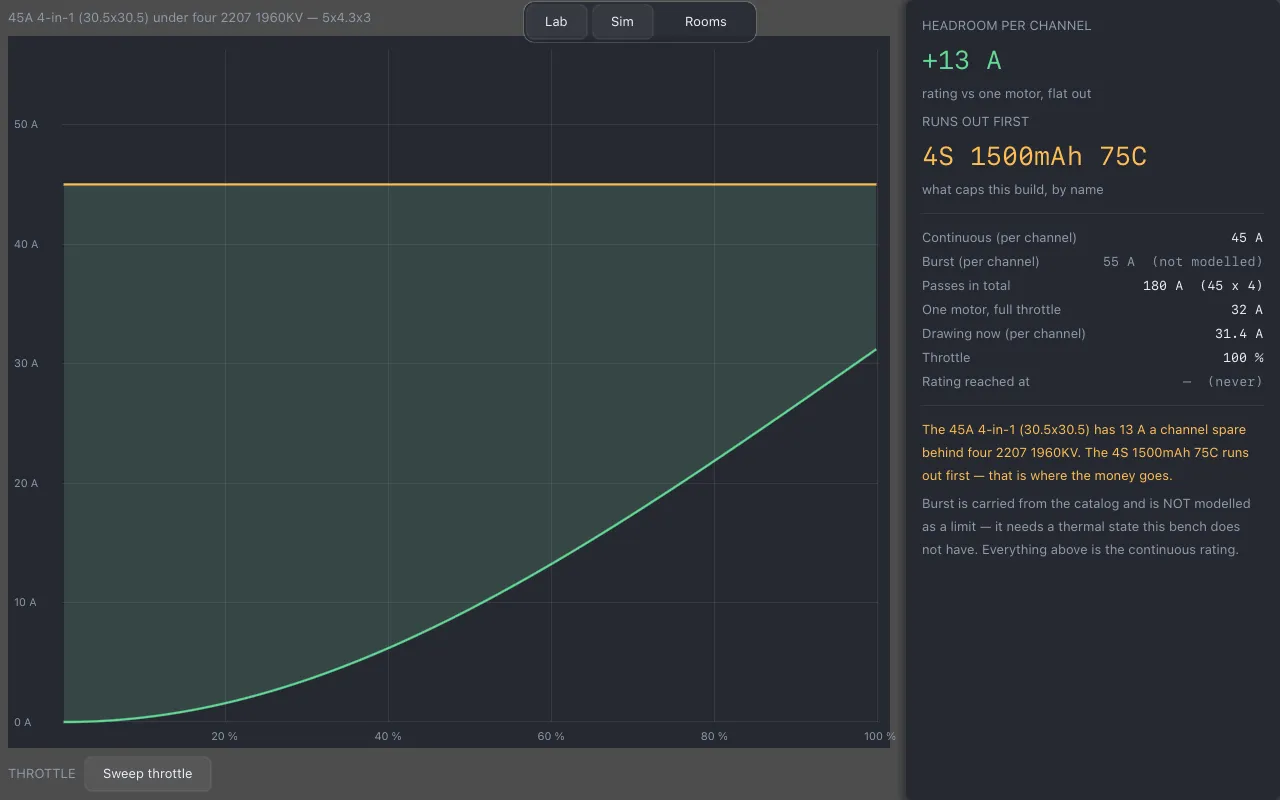Click the Rating reached at label
This screenshot has width=1280, height=800.
click(976, 382)
